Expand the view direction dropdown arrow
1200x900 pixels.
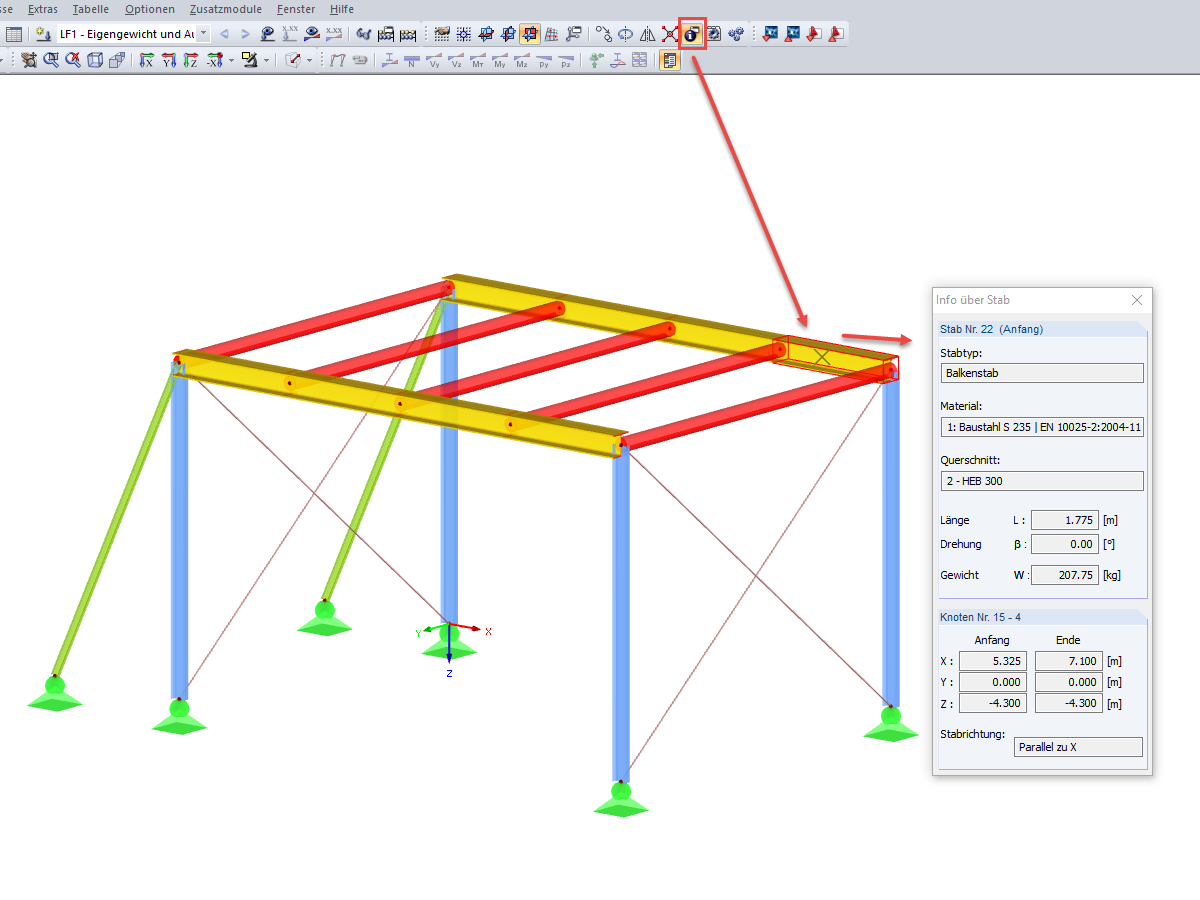click(230, 60)
